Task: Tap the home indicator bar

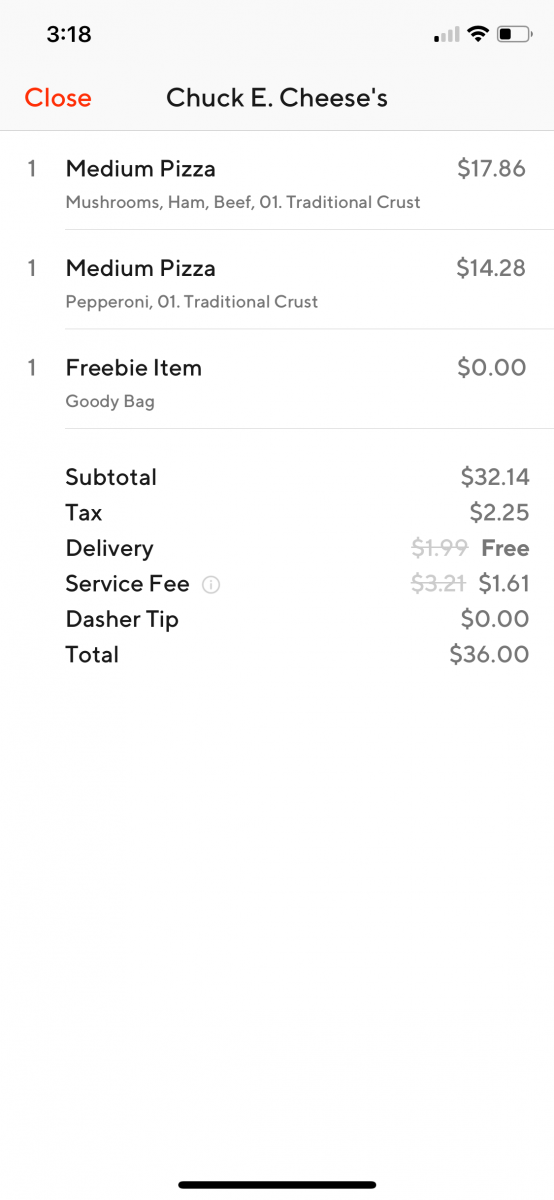Action: click(x=277, y=1185)
